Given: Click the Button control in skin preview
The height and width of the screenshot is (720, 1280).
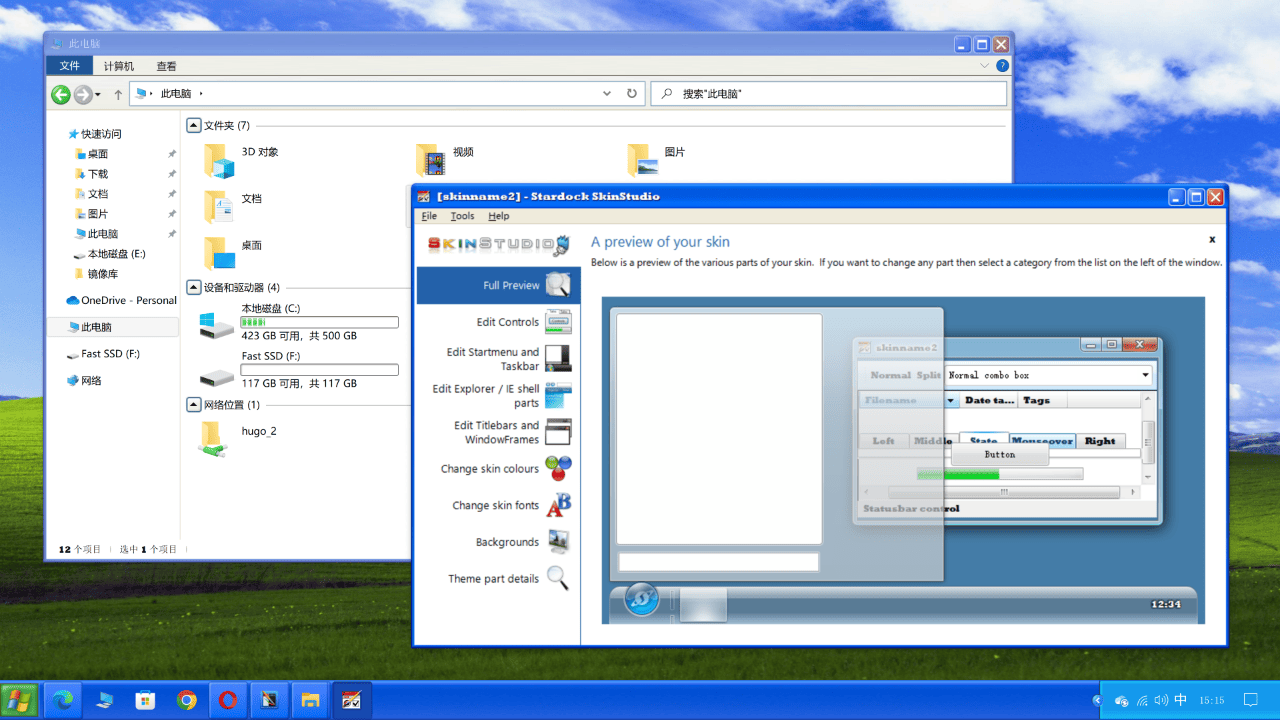Looking at the screenshot, I should click(999, 454).
